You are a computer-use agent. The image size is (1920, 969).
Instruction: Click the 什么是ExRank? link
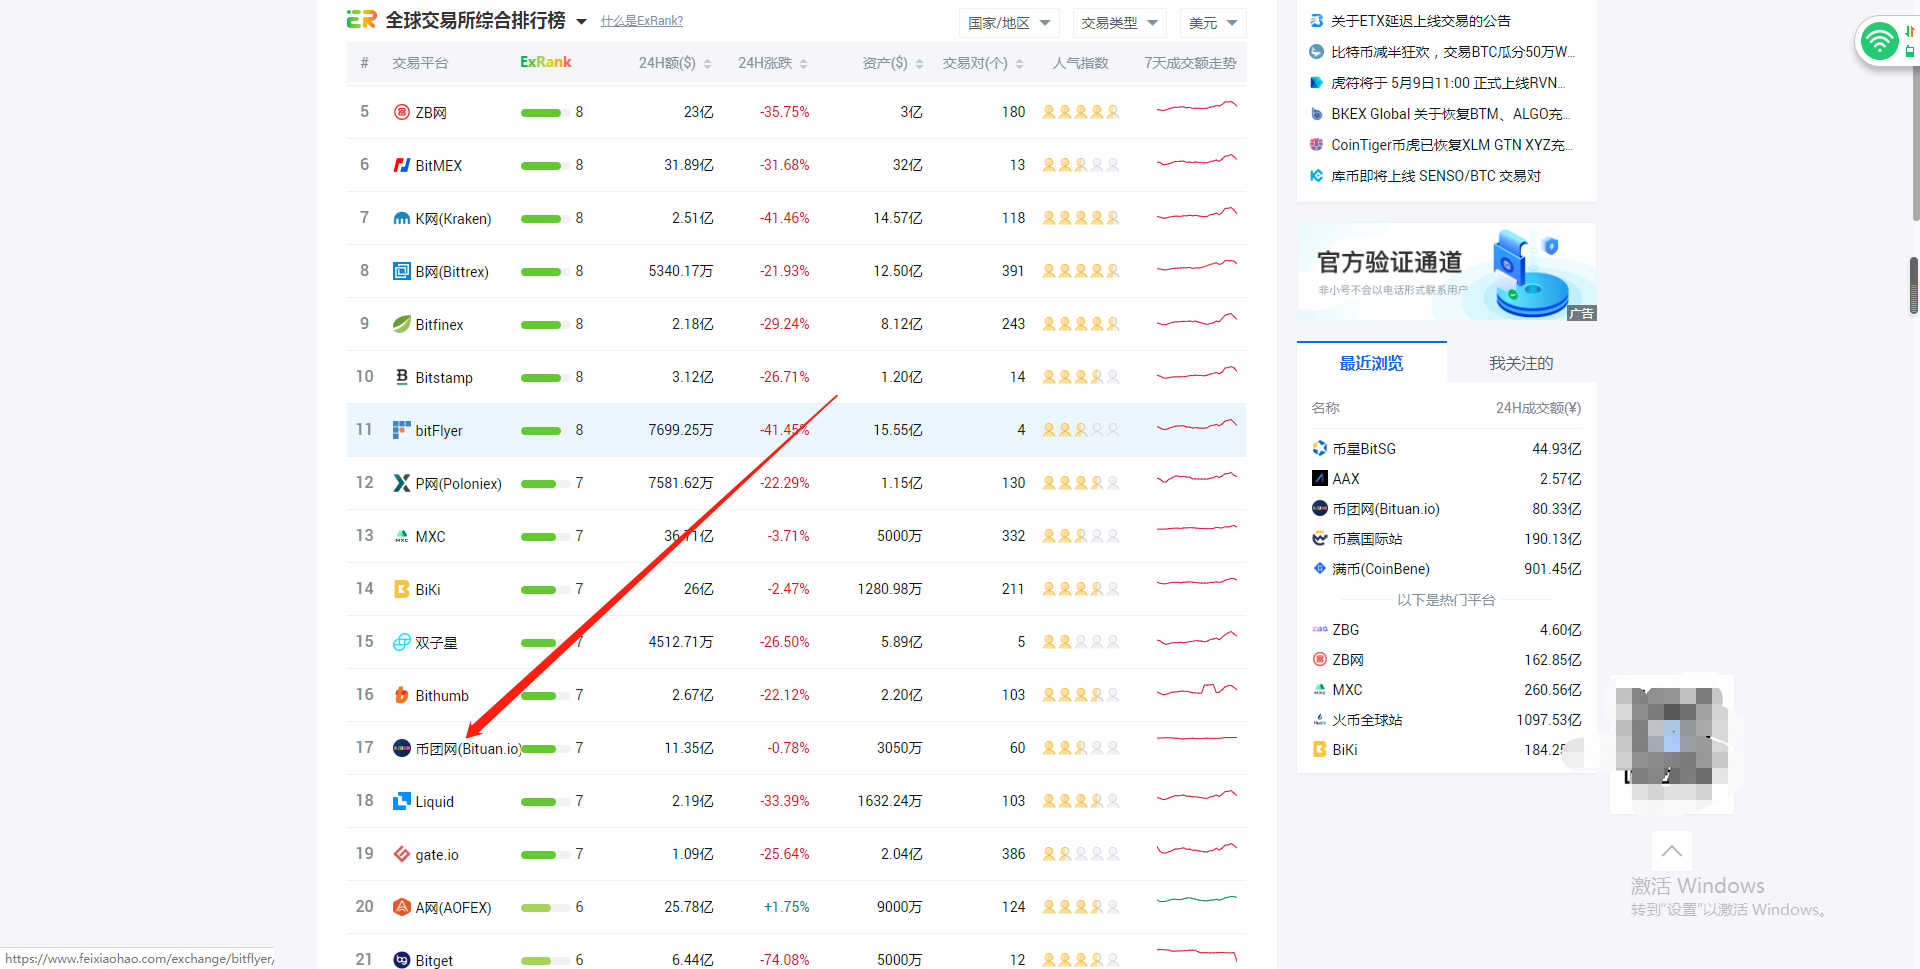point(642,21)
